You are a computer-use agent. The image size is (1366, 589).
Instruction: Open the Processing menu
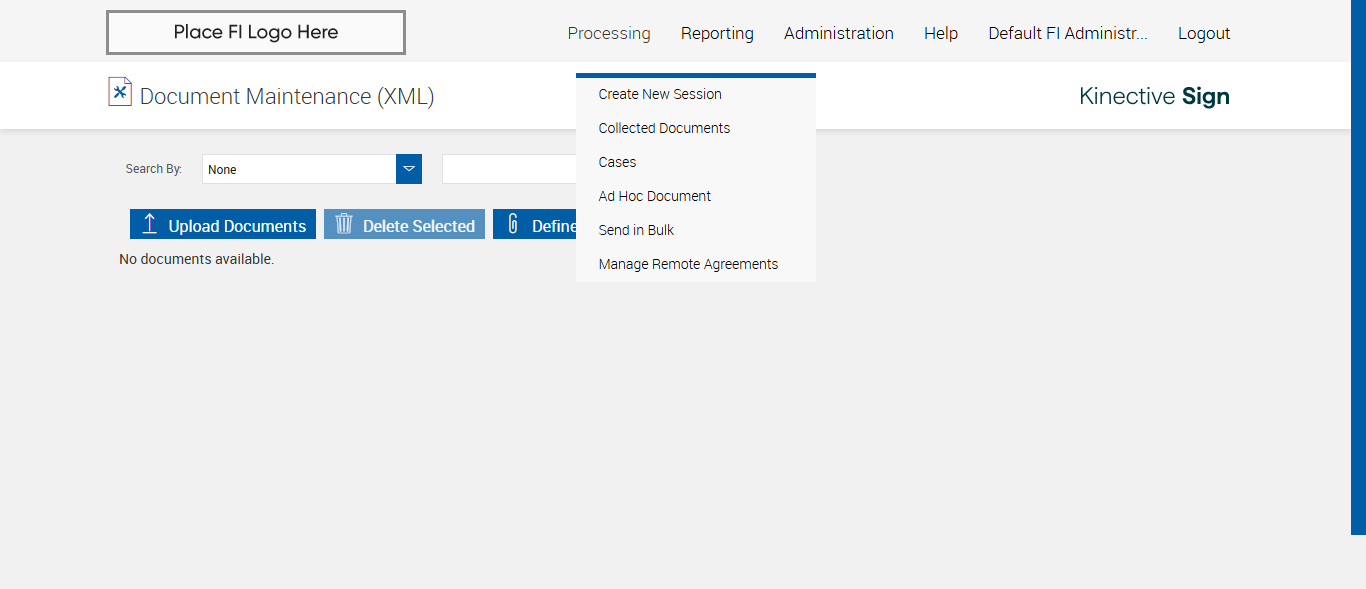click(x=609, y=33)
